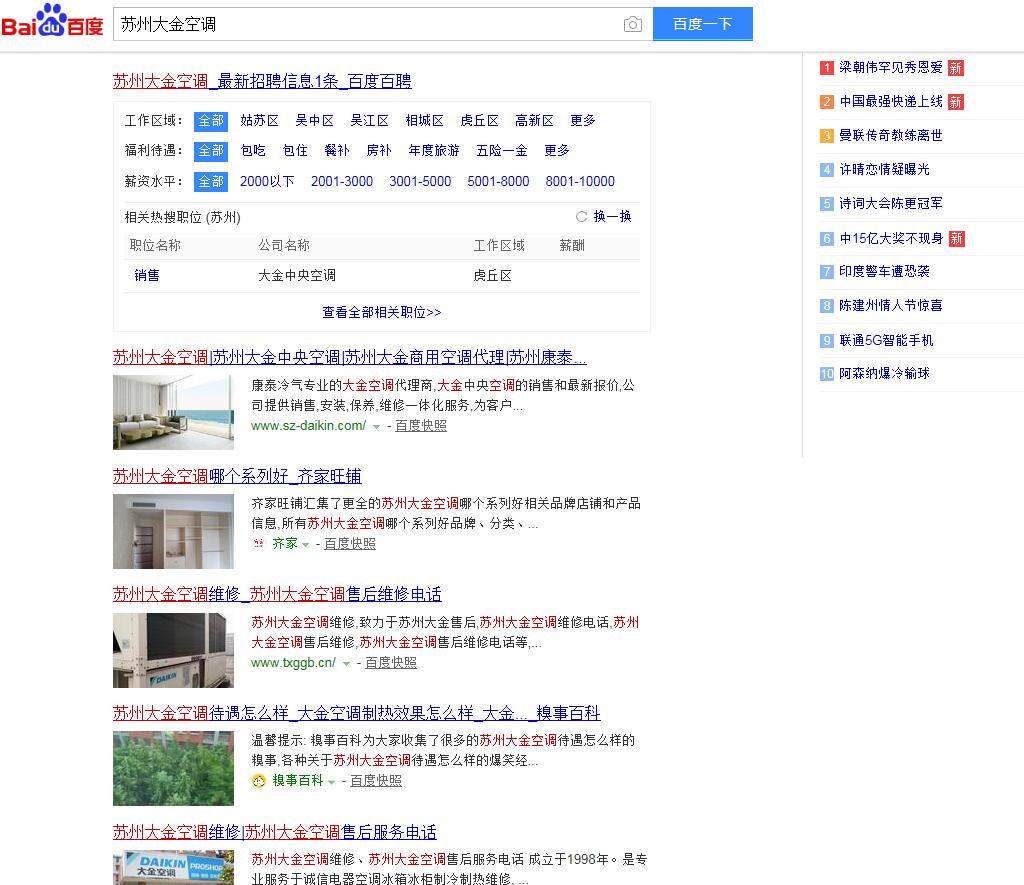Select salary range 5001-8000
Viewport: 1024px width, 885px height.
coord(498,182)
